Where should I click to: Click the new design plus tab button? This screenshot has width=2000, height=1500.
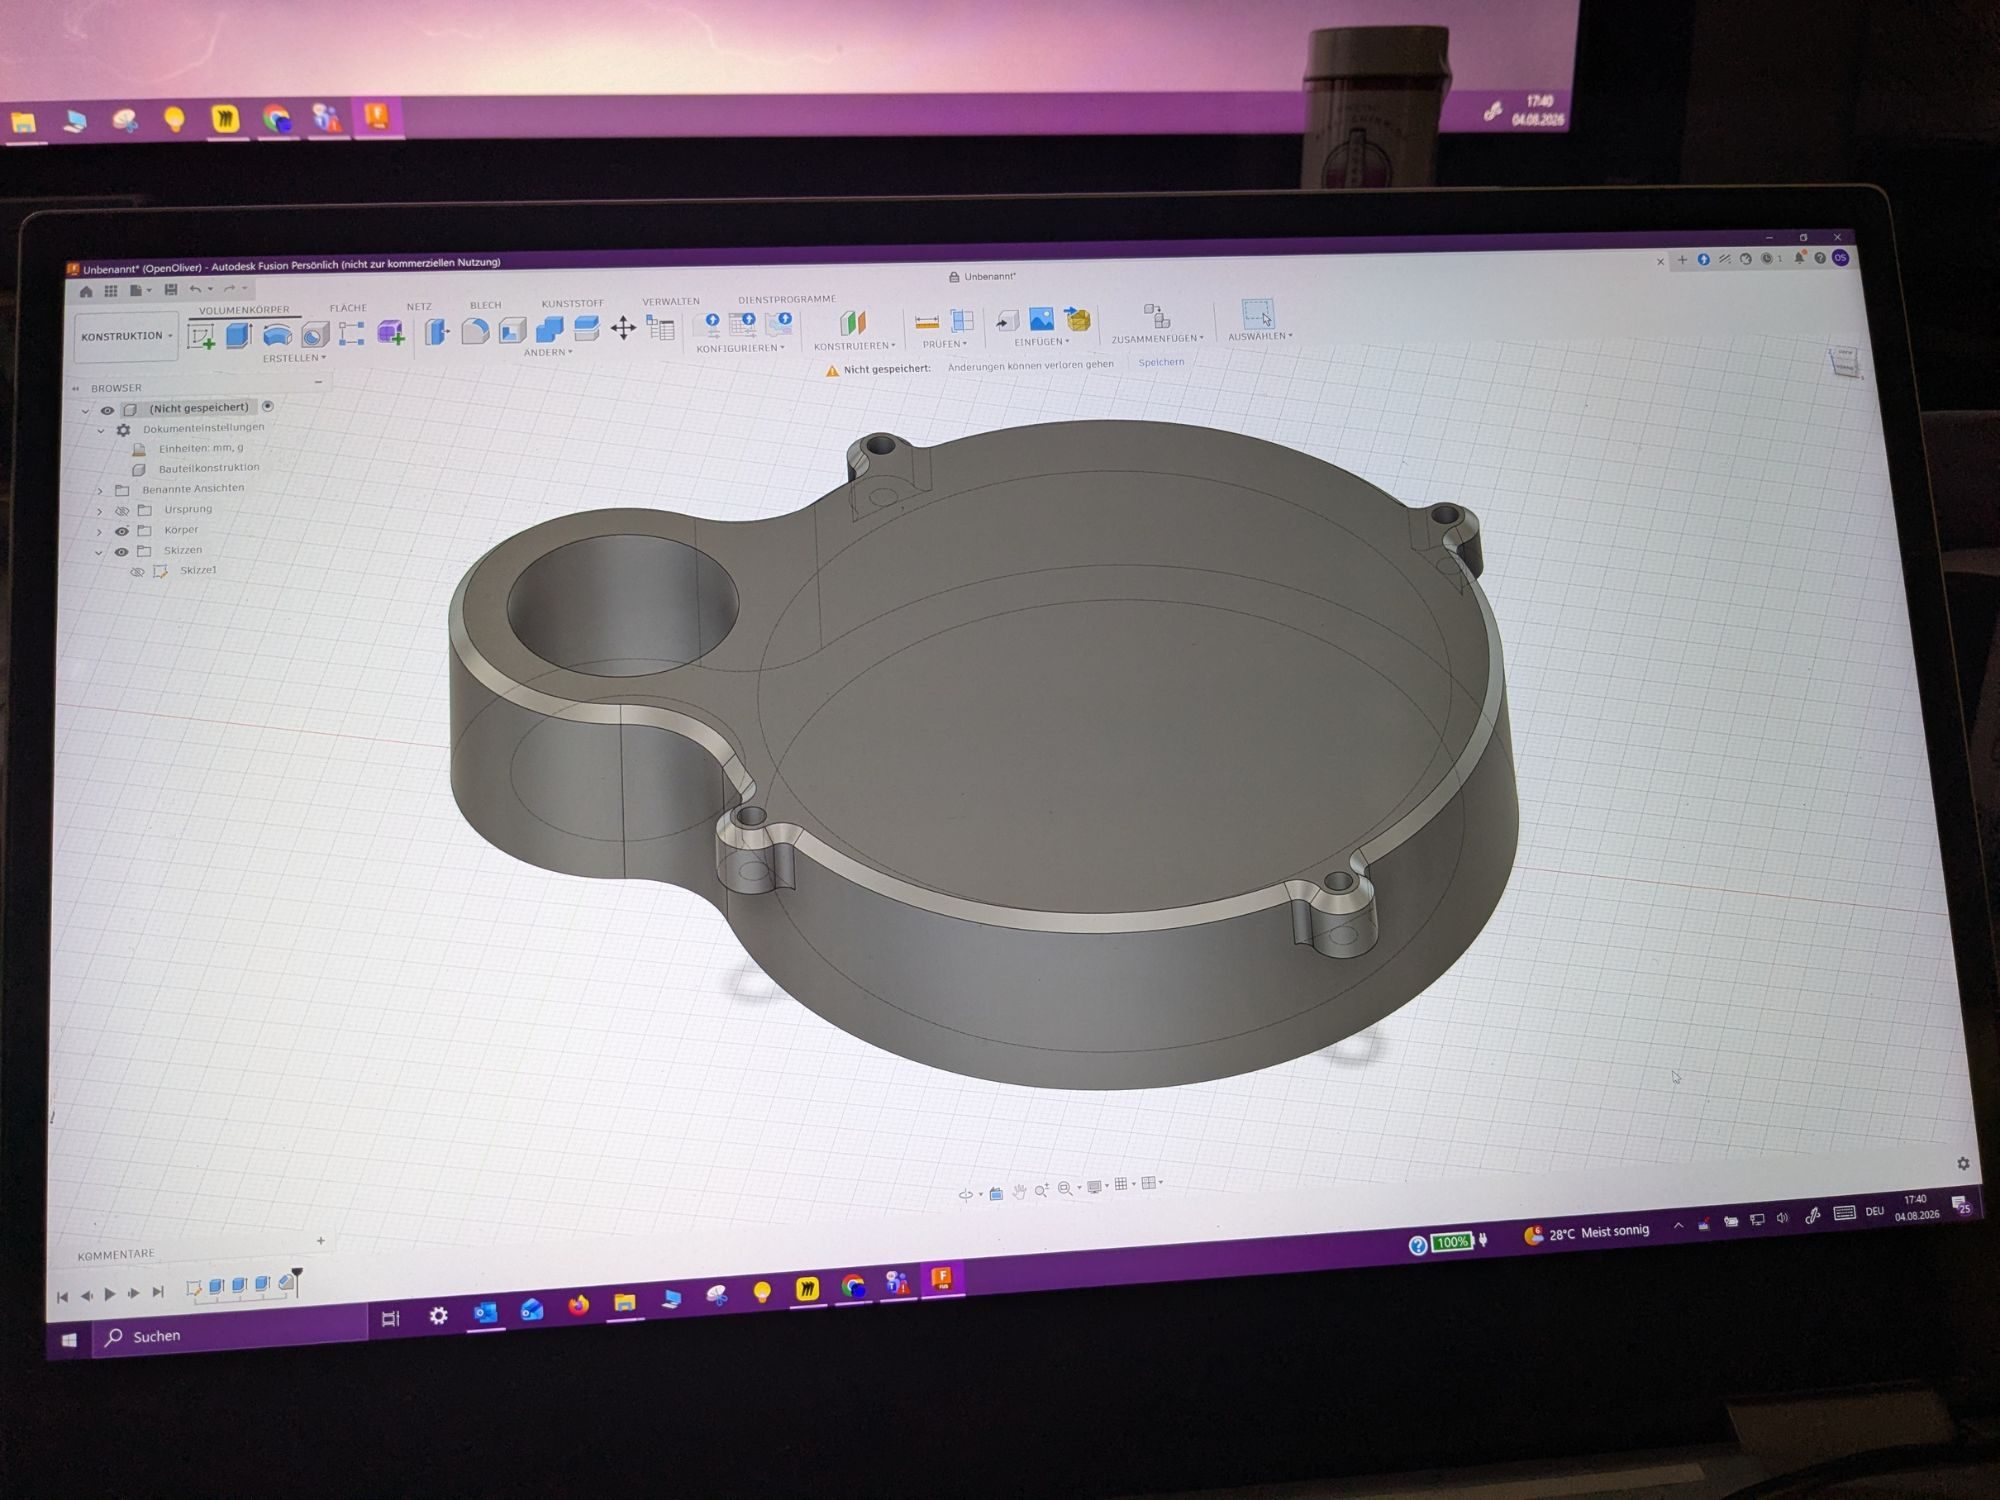click(x=1682, y=260)
